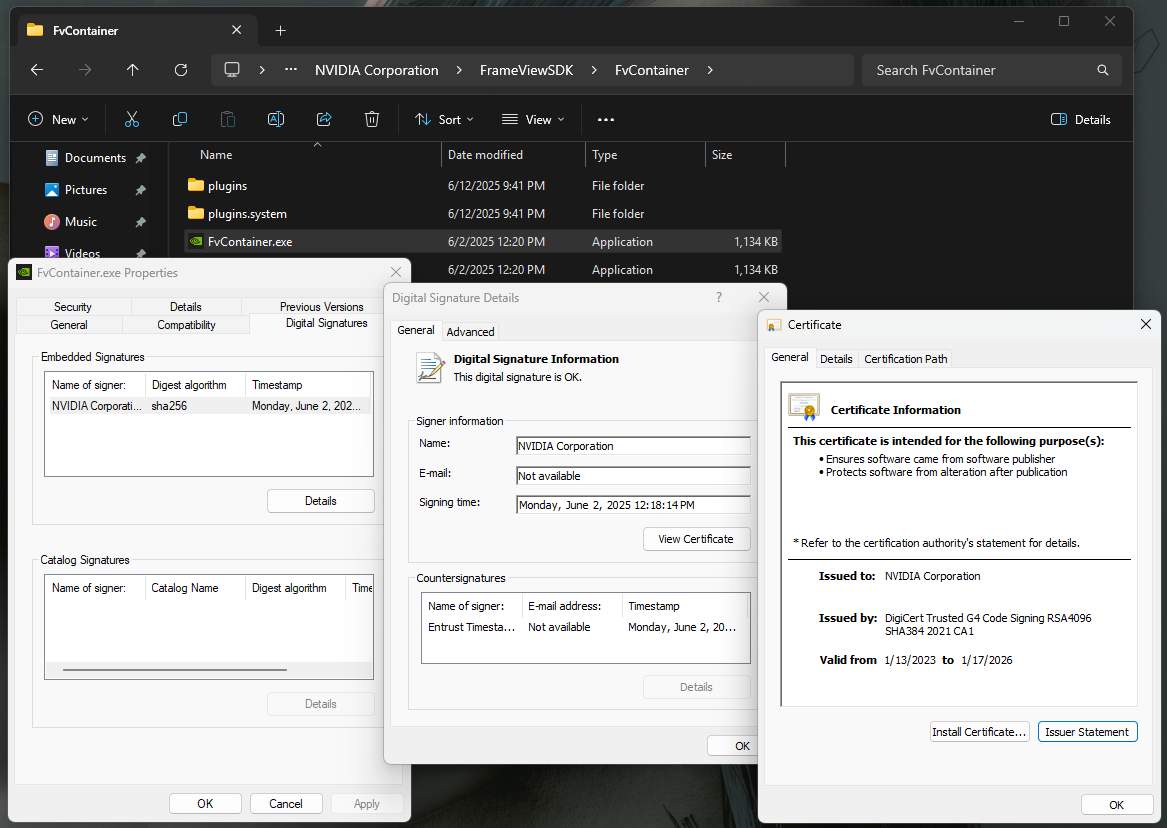Toggle the Details pane in Explorer
This screenshot has width=1167, height=828.
point(1081,119)
